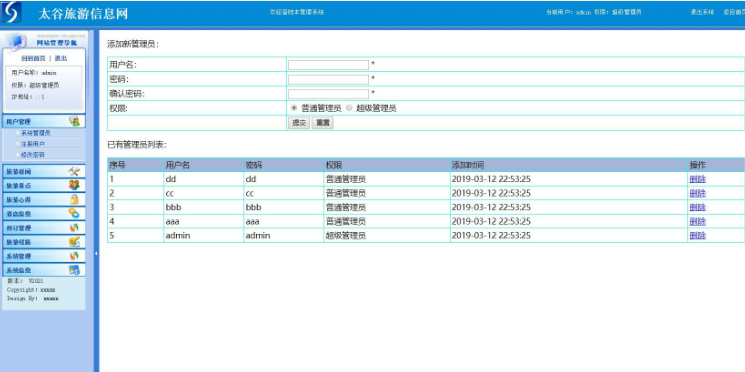
Task: Click the site logo at the top left
Action: (x=11, y=12)
